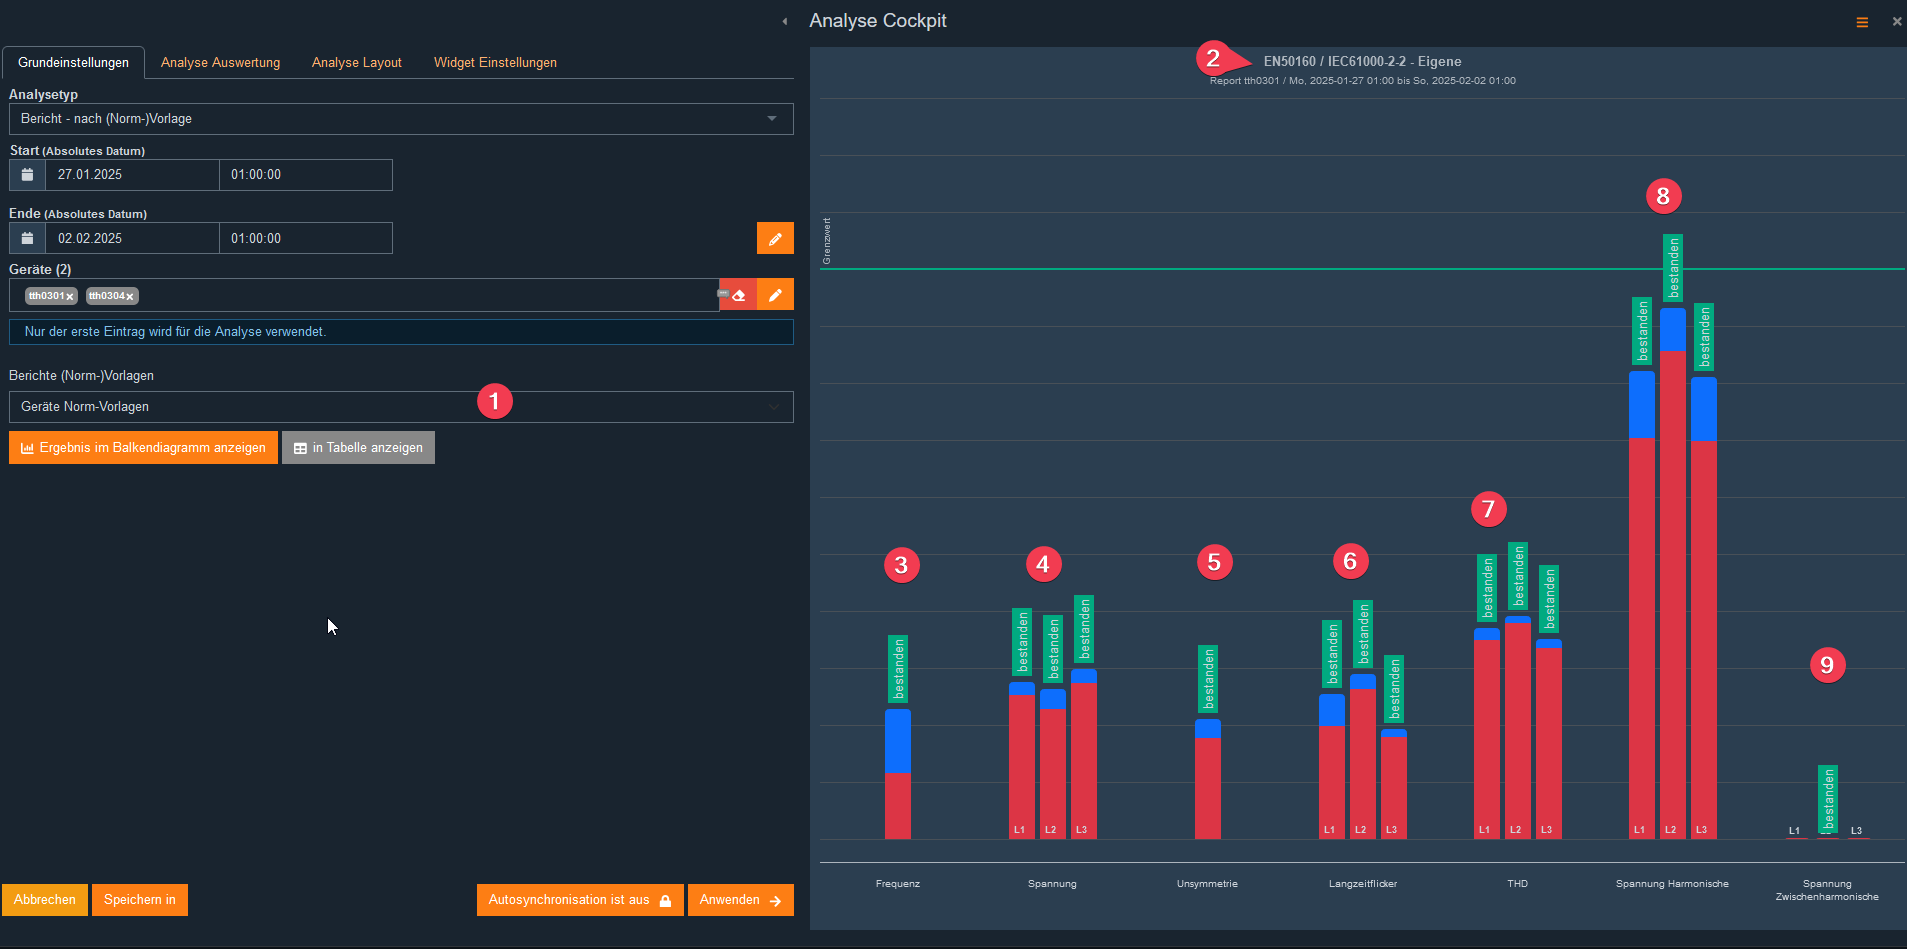Remove device tth0304 via its x
This screenshot has height=949, width=1907.
point(130,297)
